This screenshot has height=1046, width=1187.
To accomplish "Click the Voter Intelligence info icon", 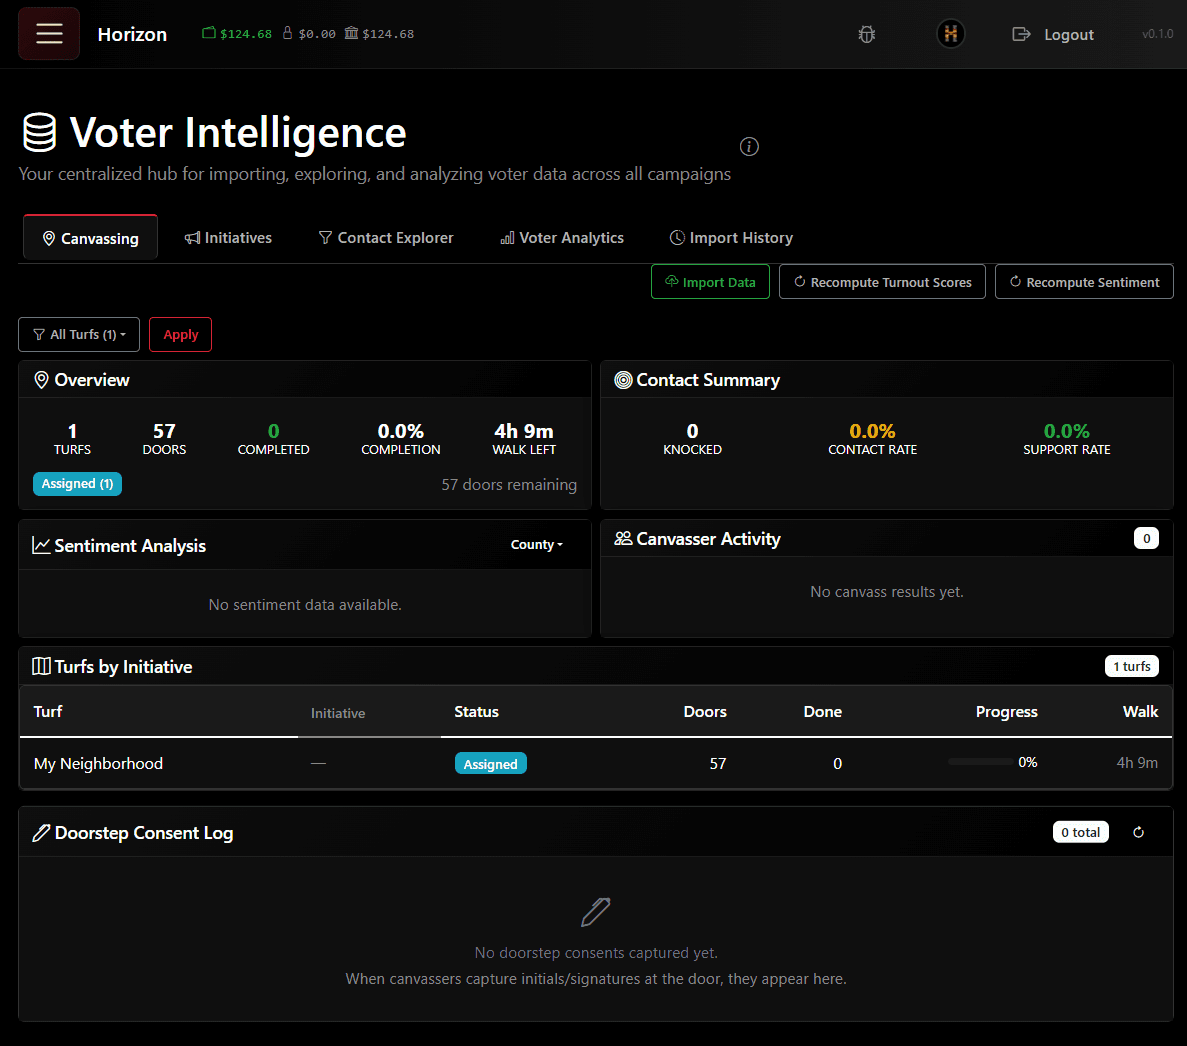I will coord(749,147).
